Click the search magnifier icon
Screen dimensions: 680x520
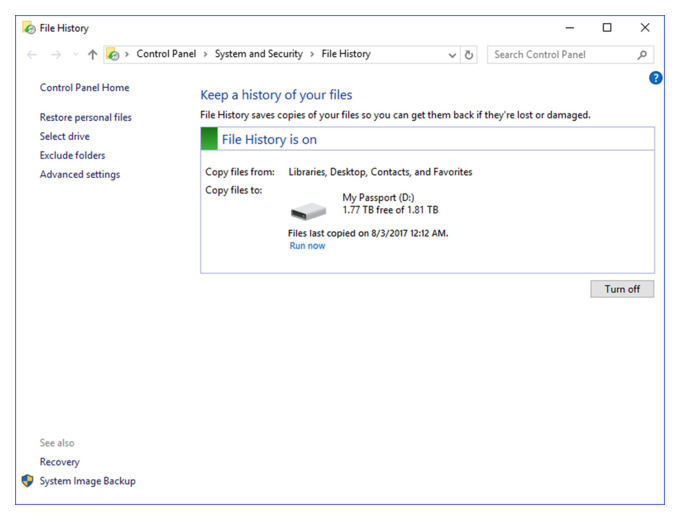(x=642, y=55)
